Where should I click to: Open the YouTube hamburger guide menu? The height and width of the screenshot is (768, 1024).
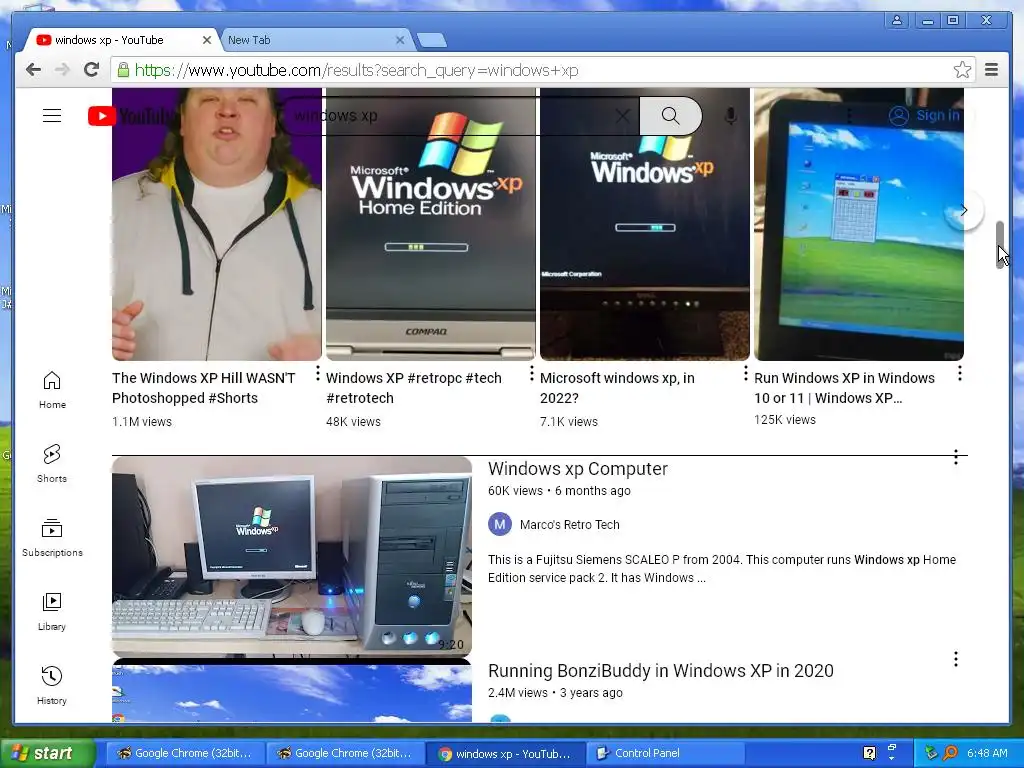[52, 116]
